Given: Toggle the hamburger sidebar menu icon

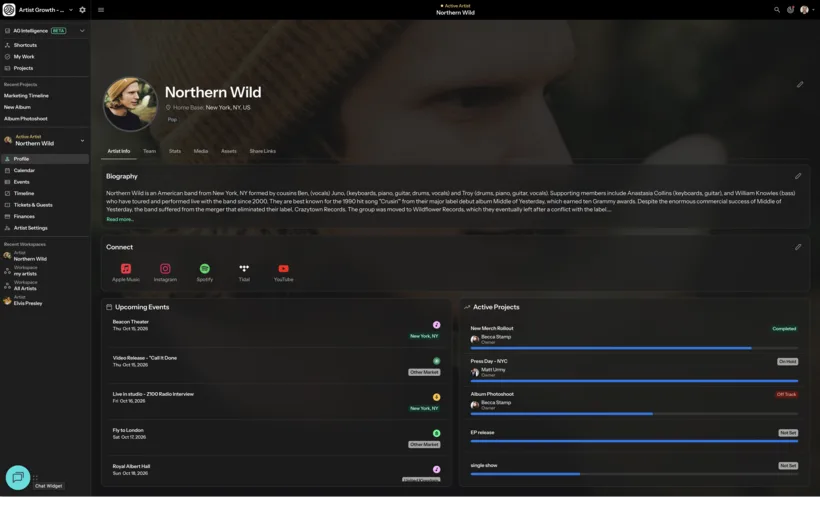Looking at the screenshot, I should [x=101, y=10].
